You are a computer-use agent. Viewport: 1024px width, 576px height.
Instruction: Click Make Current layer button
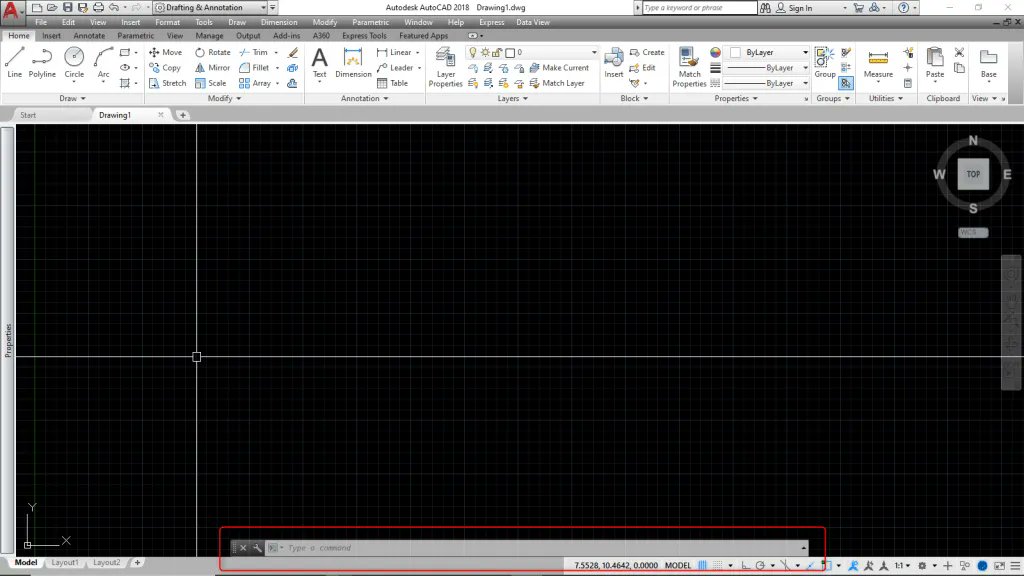point(559,68)
